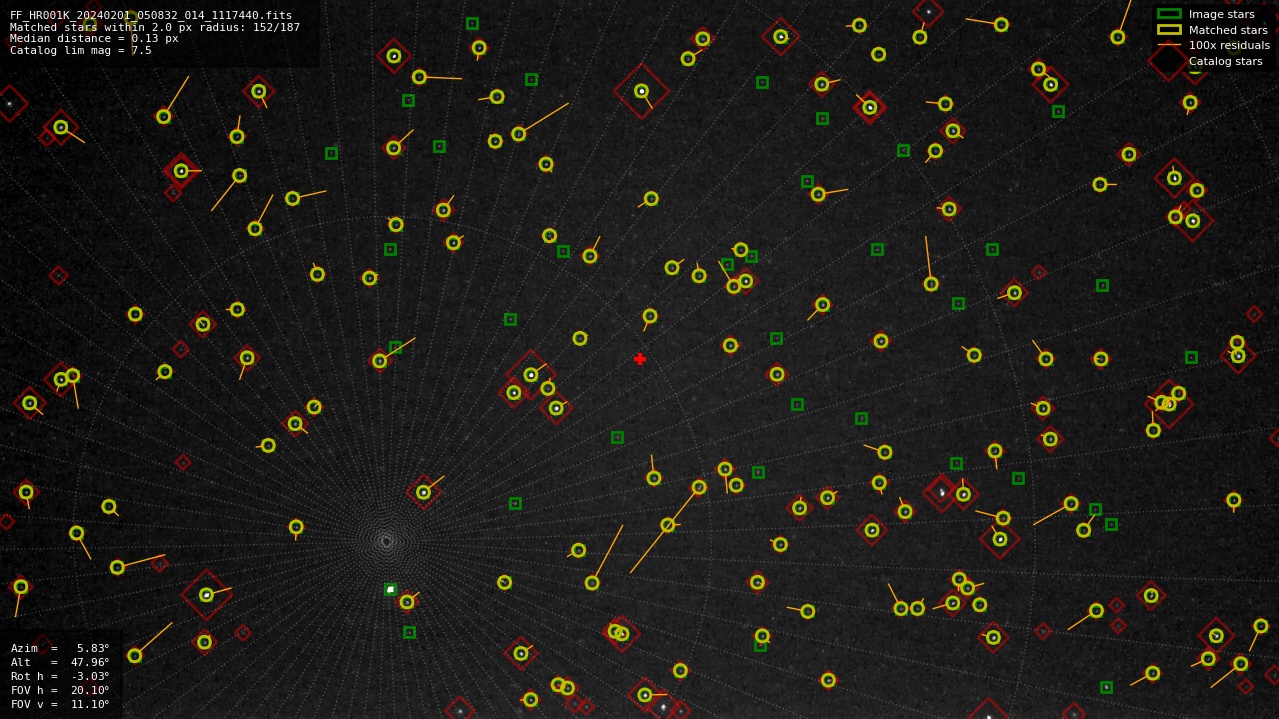
Task: Click the 'Image stars' legend label
Action: 1221,14
